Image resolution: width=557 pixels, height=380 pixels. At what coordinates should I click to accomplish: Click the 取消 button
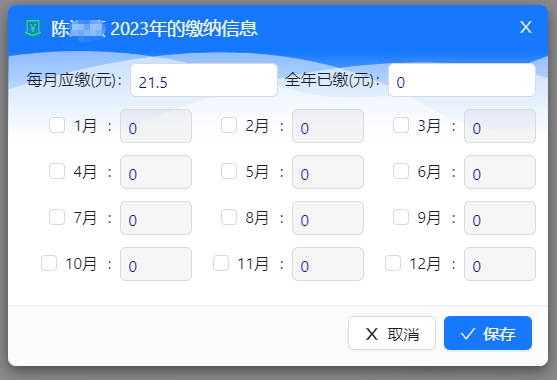tap(392, 333)
